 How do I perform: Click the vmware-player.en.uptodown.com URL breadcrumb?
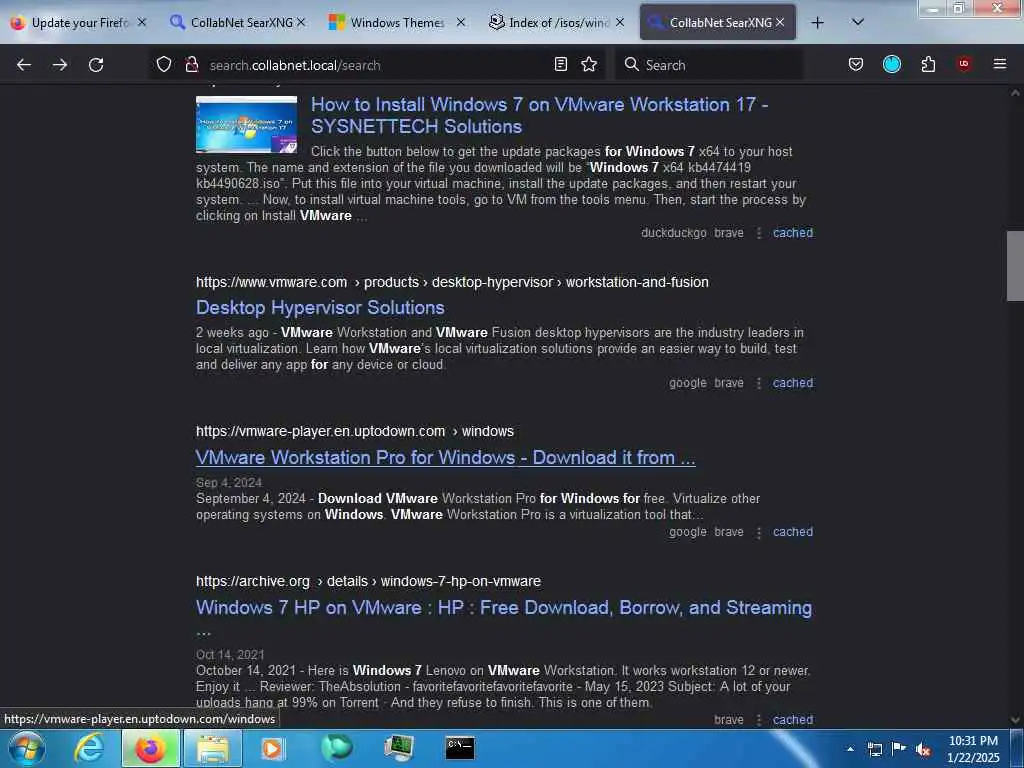pyautogui.click(x=355, y=432)
